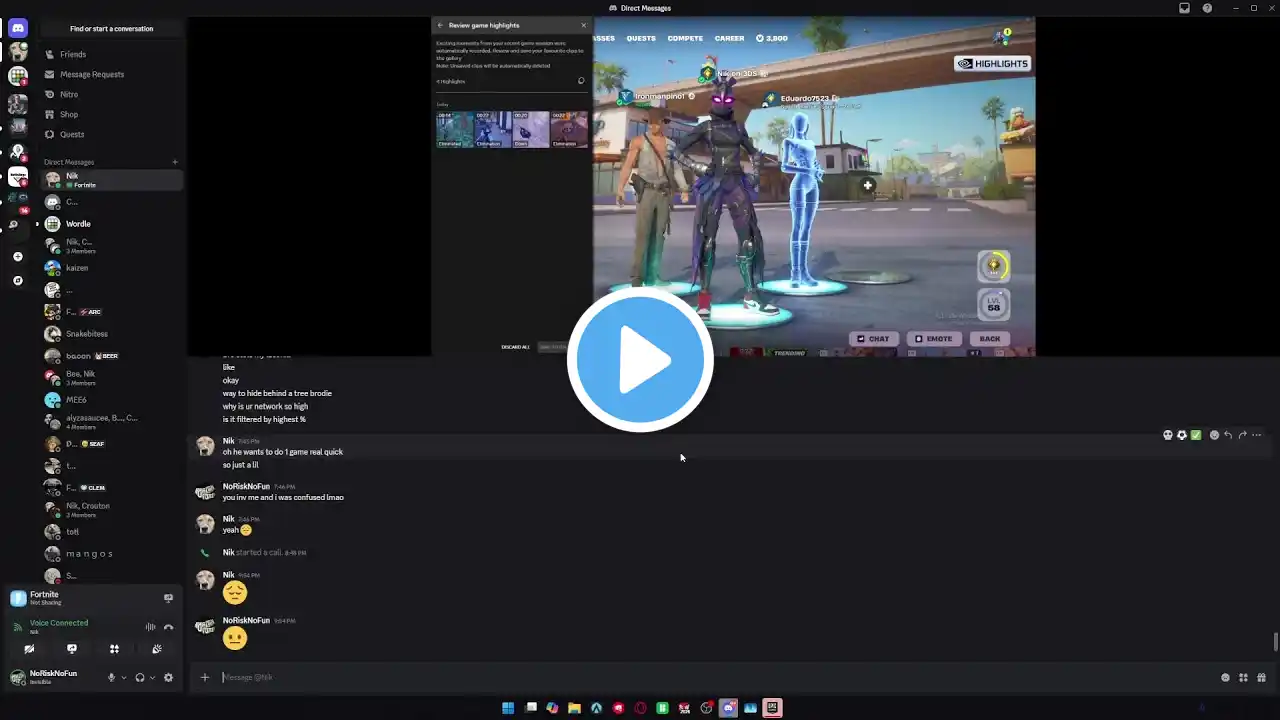Screen dimensions: 1280x720
Task: Turn on camera in voice panel
Action: point(29,649)
